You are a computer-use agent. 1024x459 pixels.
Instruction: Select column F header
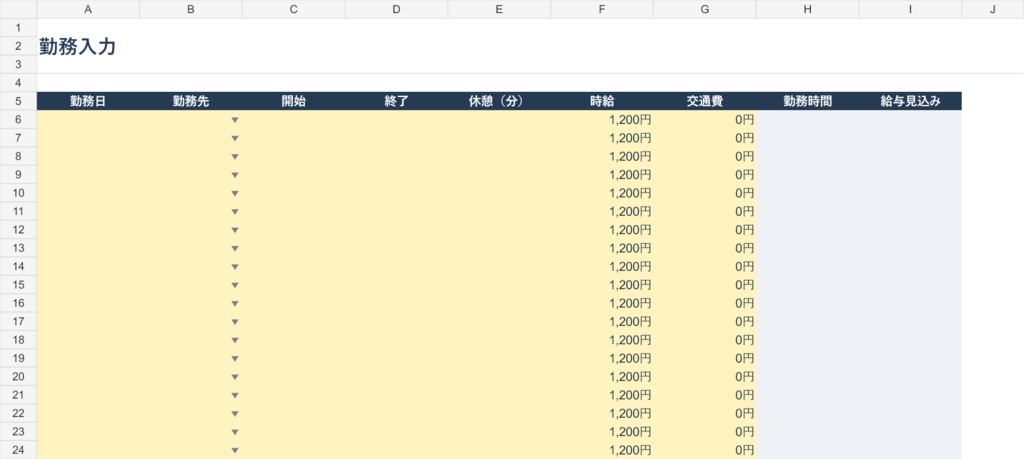pos(602,9)
